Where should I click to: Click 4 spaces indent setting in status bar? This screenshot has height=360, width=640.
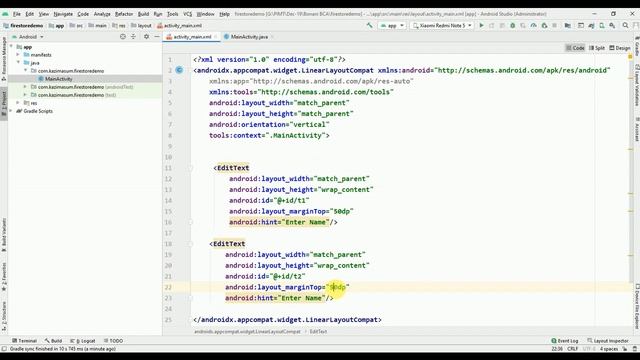click(609, 349)
